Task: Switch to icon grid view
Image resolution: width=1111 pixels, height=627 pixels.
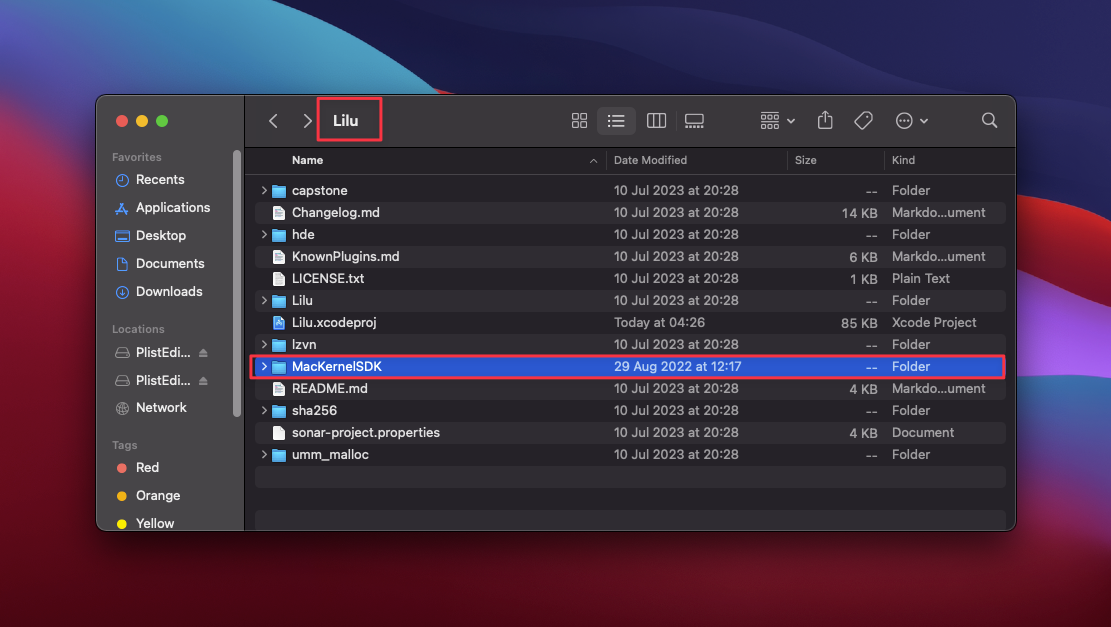Action: 580,121
